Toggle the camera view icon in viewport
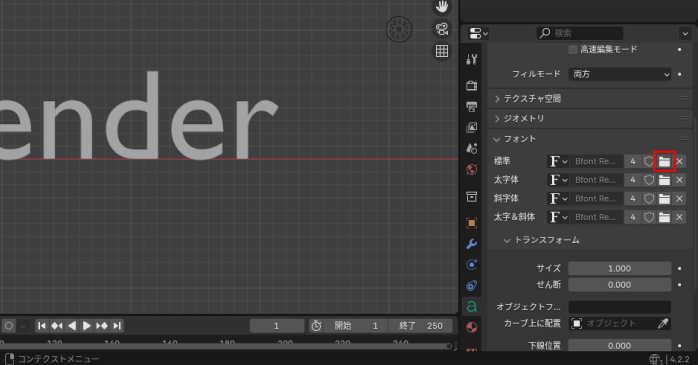This screenshot has height=365, width=698. [x=442, y=29]
